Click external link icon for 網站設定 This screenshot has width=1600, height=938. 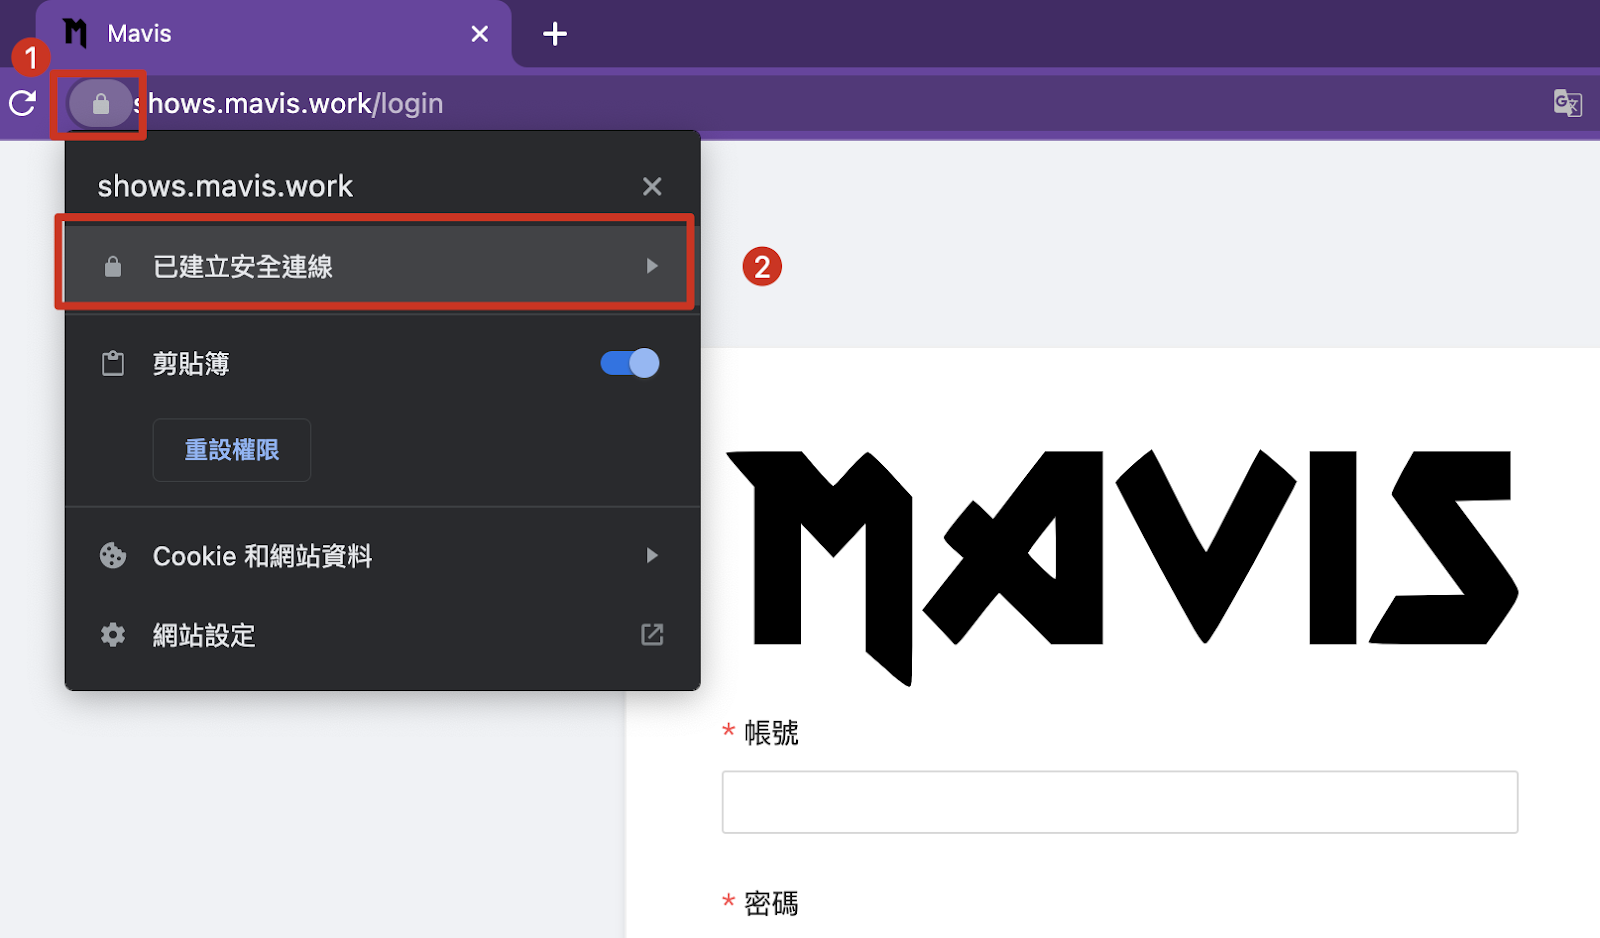[x=652, y=634]
